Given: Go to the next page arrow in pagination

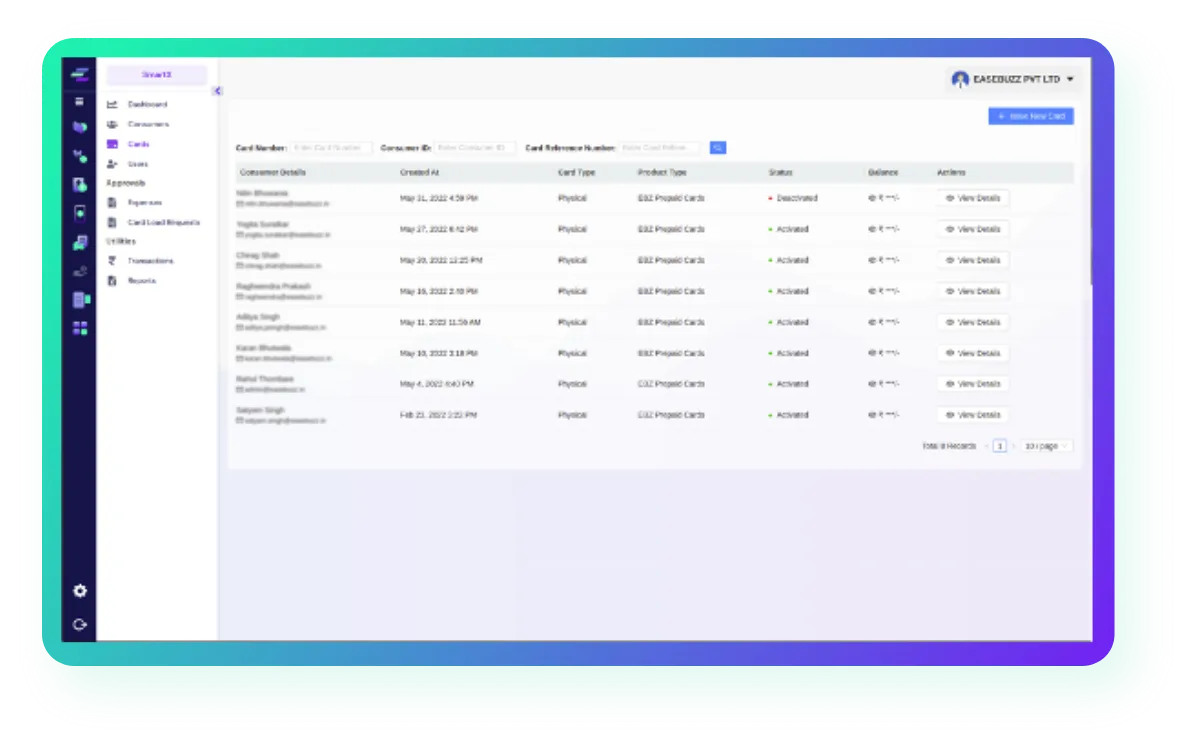Looking at the screenshot, I should [1013, 446].
